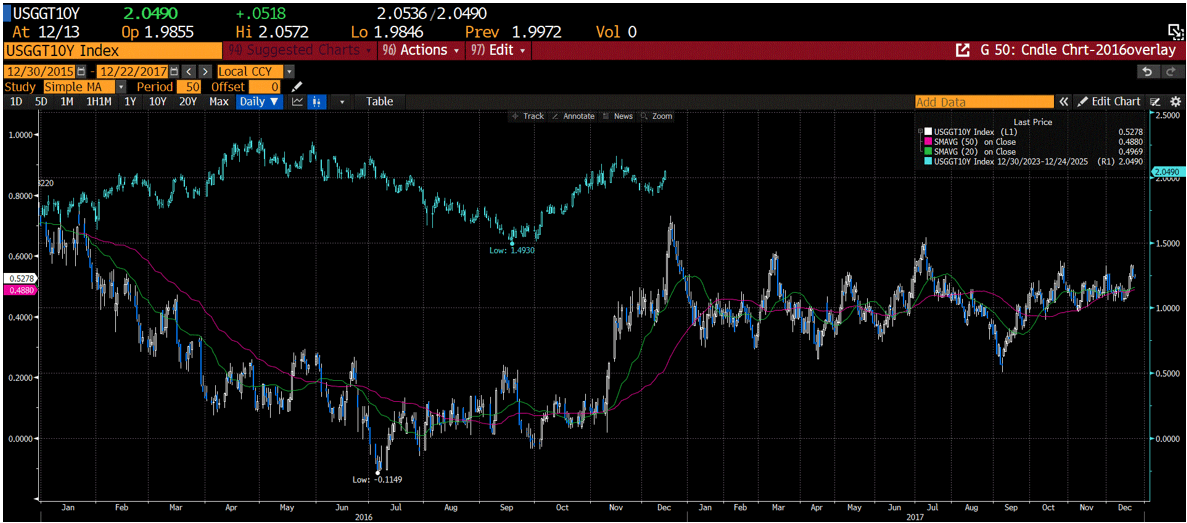Click the Last Price legend header

tap(1033, 122)
